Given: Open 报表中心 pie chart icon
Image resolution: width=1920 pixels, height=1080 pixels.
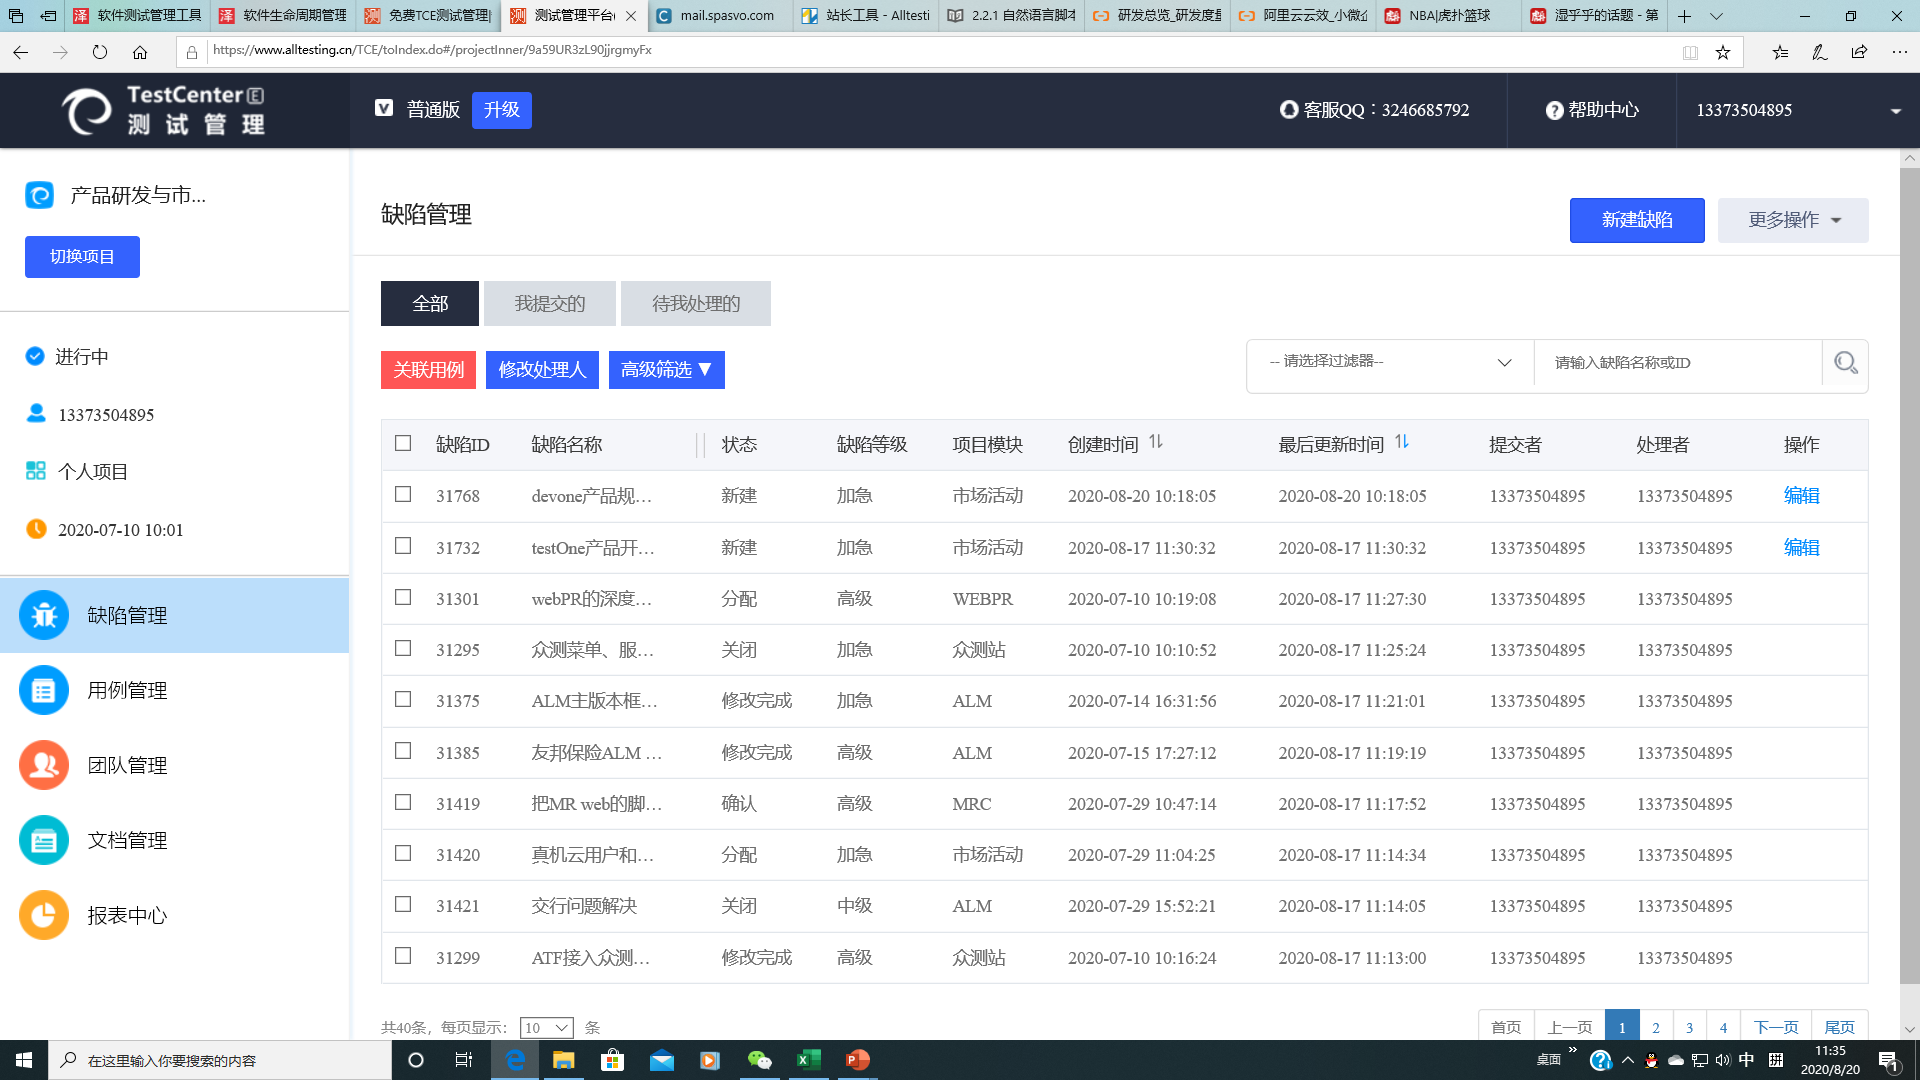Looking at the screenshot, I should pyautogui.click(x=44, y=915).
